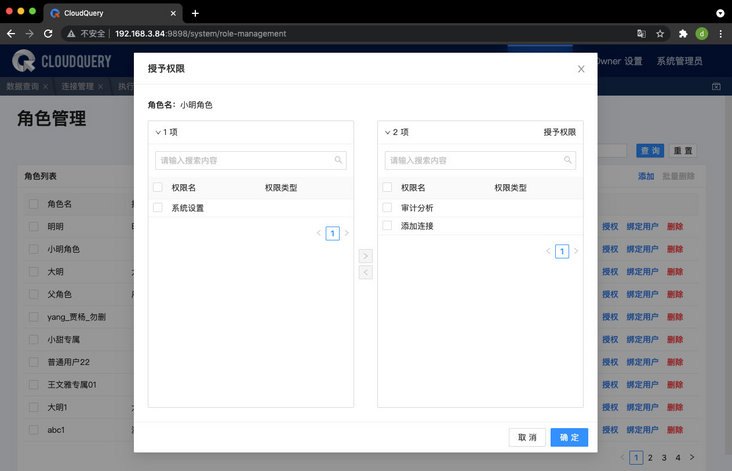The height and width of the screenshot is (471, 732).
Task: Close the CloudQuery browser tab
Action: click(173, 13)
